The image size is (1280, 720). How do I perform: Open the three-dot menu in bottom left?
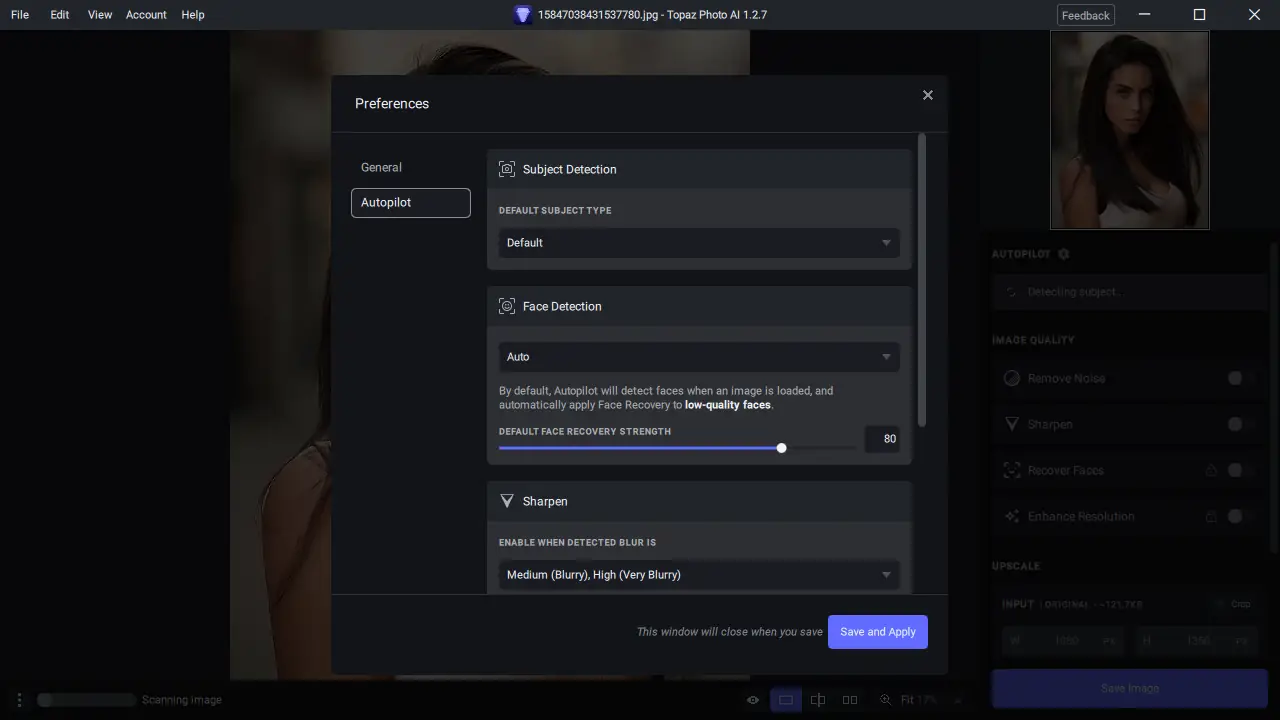[19, 700]
